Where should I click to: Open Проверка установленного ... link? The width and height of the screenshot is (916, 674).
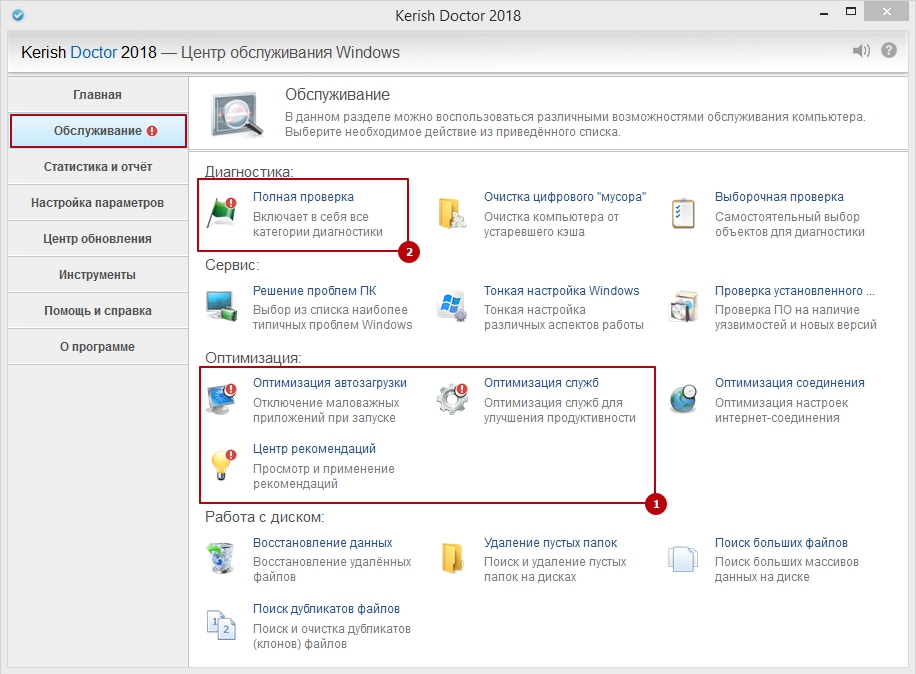tap(794, 291)
